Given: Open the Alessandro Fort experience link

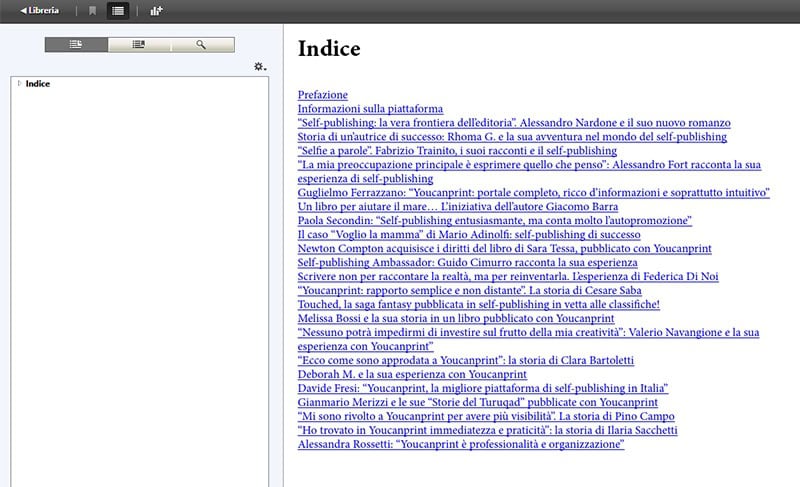Looking at the screenshot, I should [529, 171].
